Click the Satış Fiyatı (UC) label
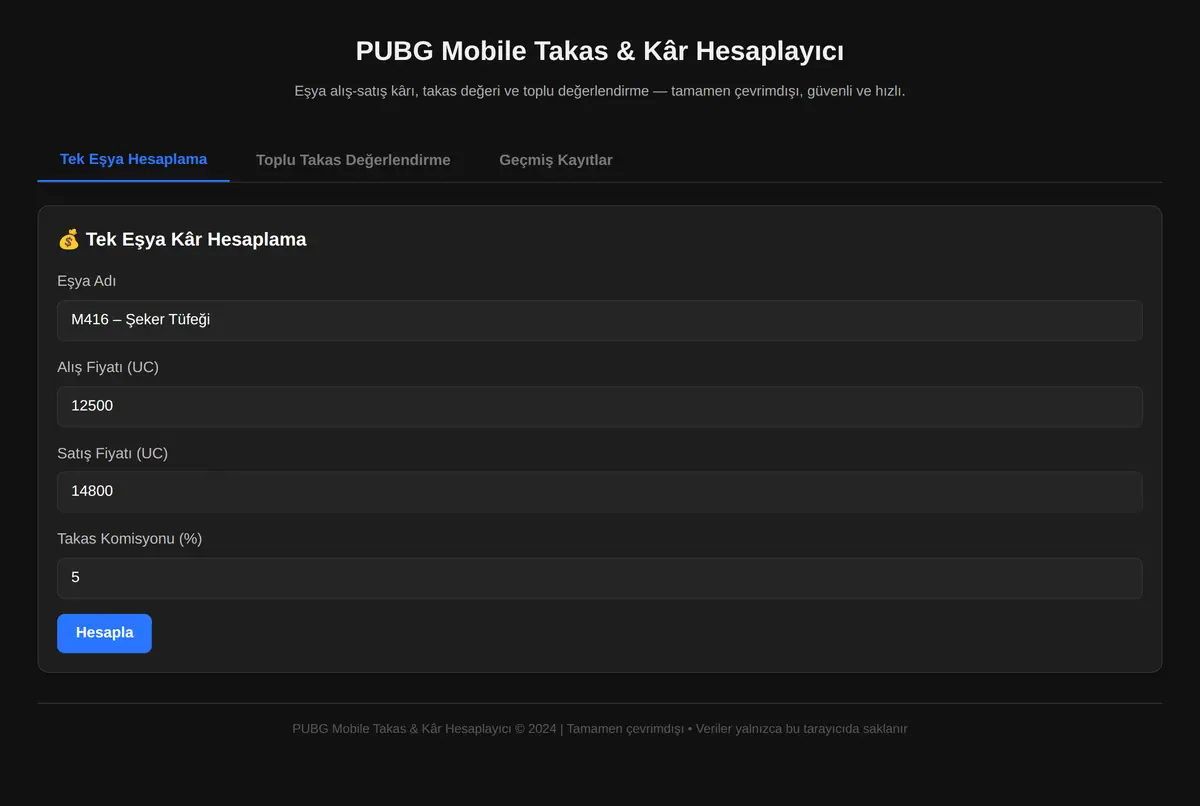1200x806 pixels. click(x=112, y=453)
